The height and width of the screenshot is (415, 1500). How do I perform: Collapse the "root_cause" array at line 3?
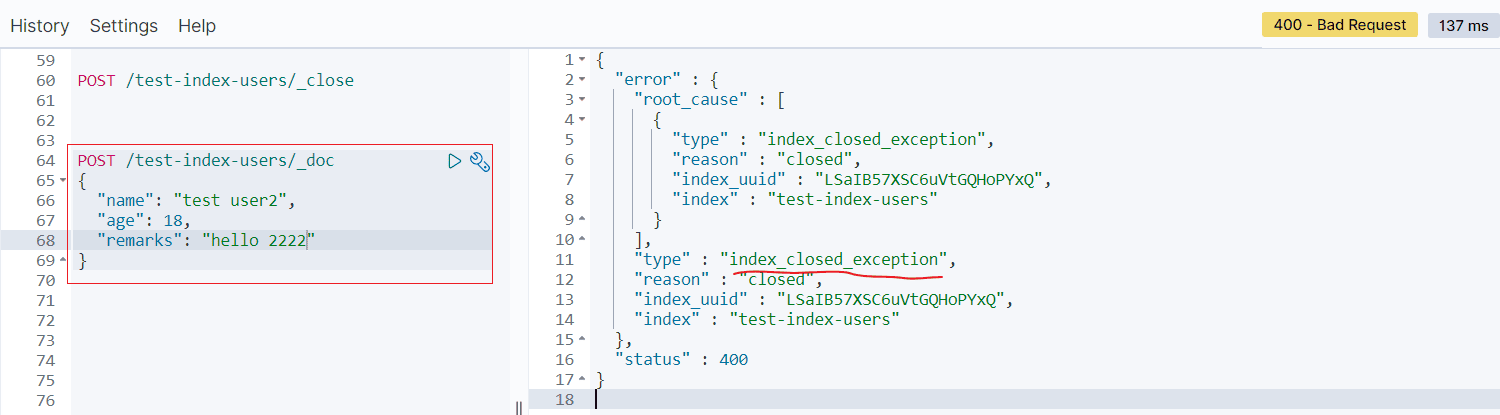coord(583,100)
